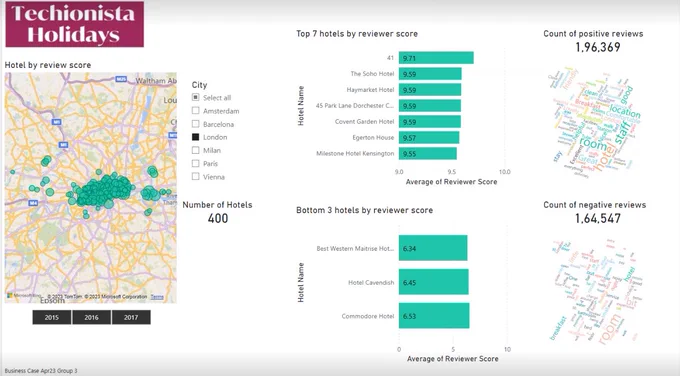Click the Bottom 3 hotels chart title
Viewport: 680px width, 376px height.
(364, 210)
